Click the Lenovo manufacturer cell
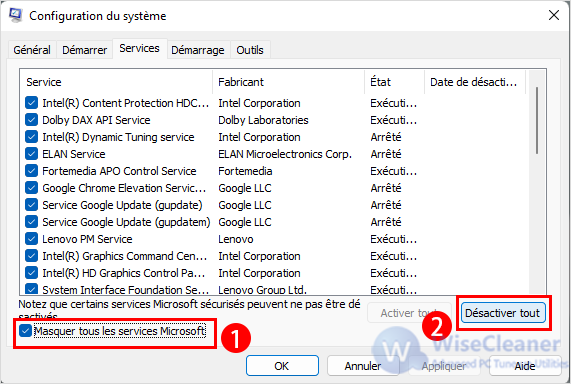This screenshot has width=571, height=384. coord(236,239)
